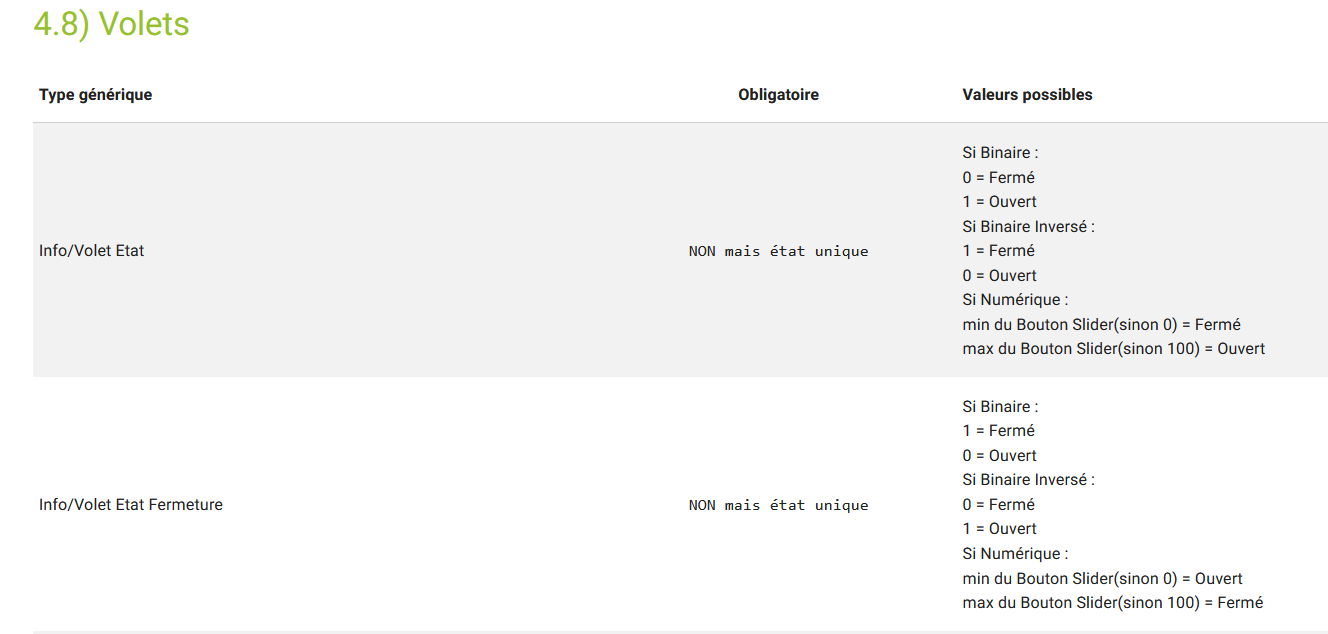Select the "Info/Volet Etat" row label
The width and height of the screenshot is (1328, 634).
pos(91,251)
